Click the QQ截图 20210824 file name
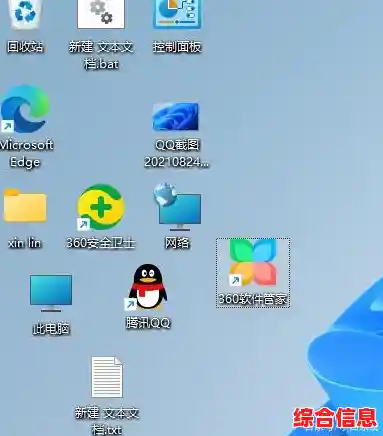The image size is (383, 436). point(176,153)
